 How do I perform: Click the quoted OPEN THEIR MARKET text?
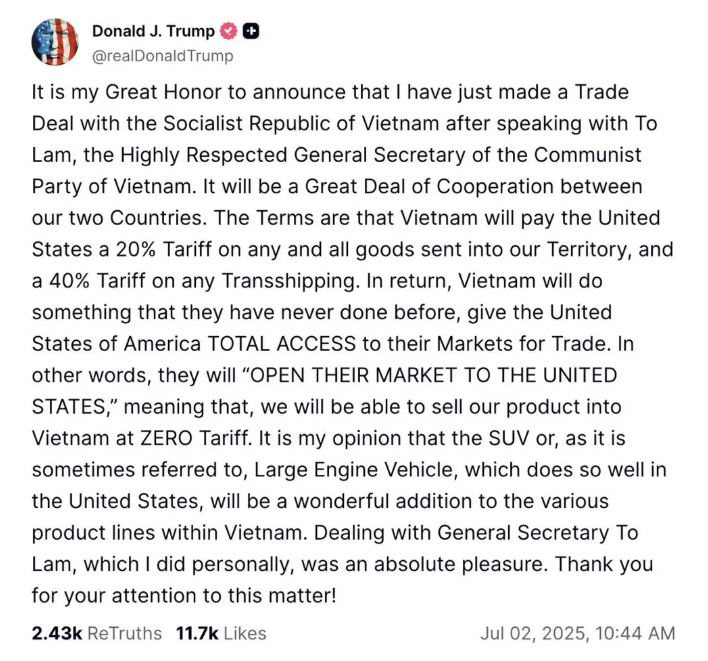(x=348, y=376)
